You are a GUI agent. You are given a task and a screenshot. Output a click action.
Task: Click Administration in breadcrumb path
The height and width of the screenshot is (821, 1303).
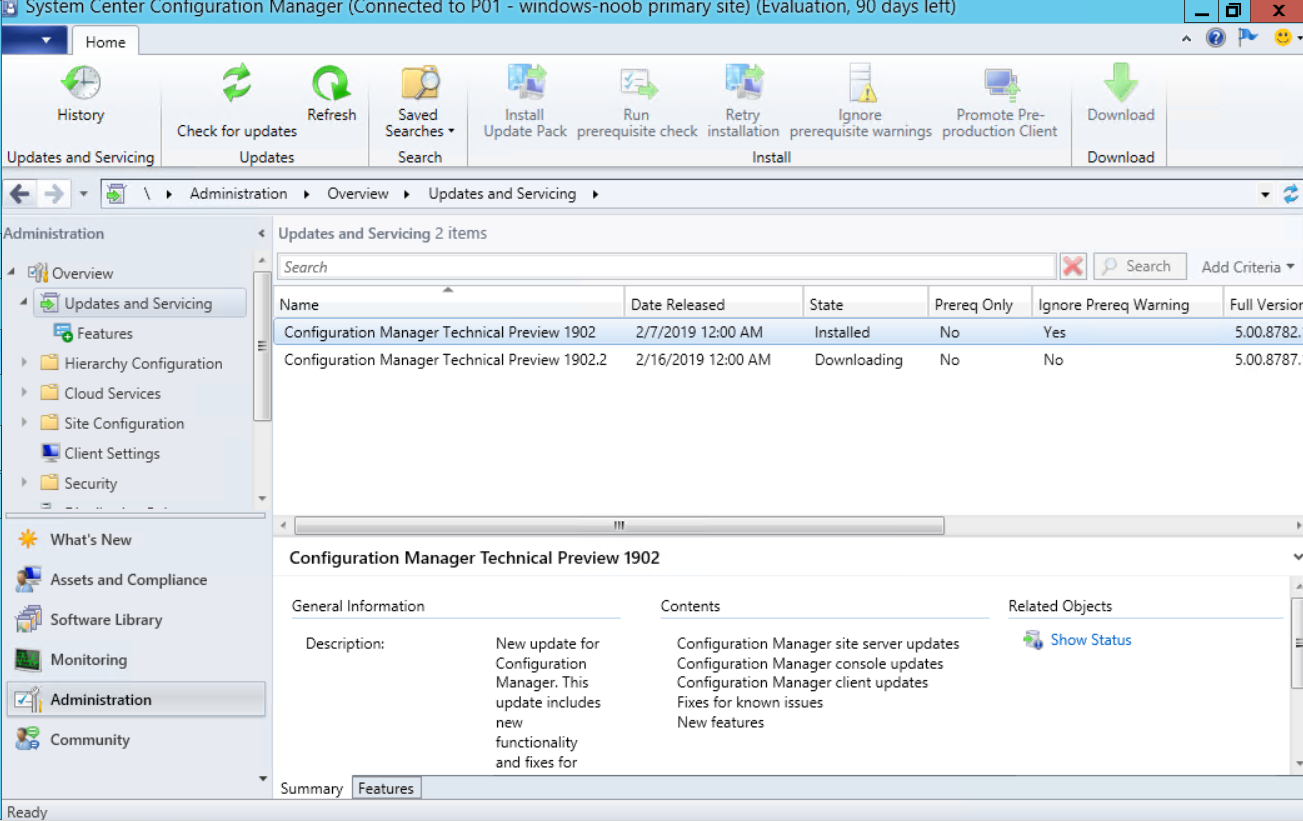(x=238, y=194)
